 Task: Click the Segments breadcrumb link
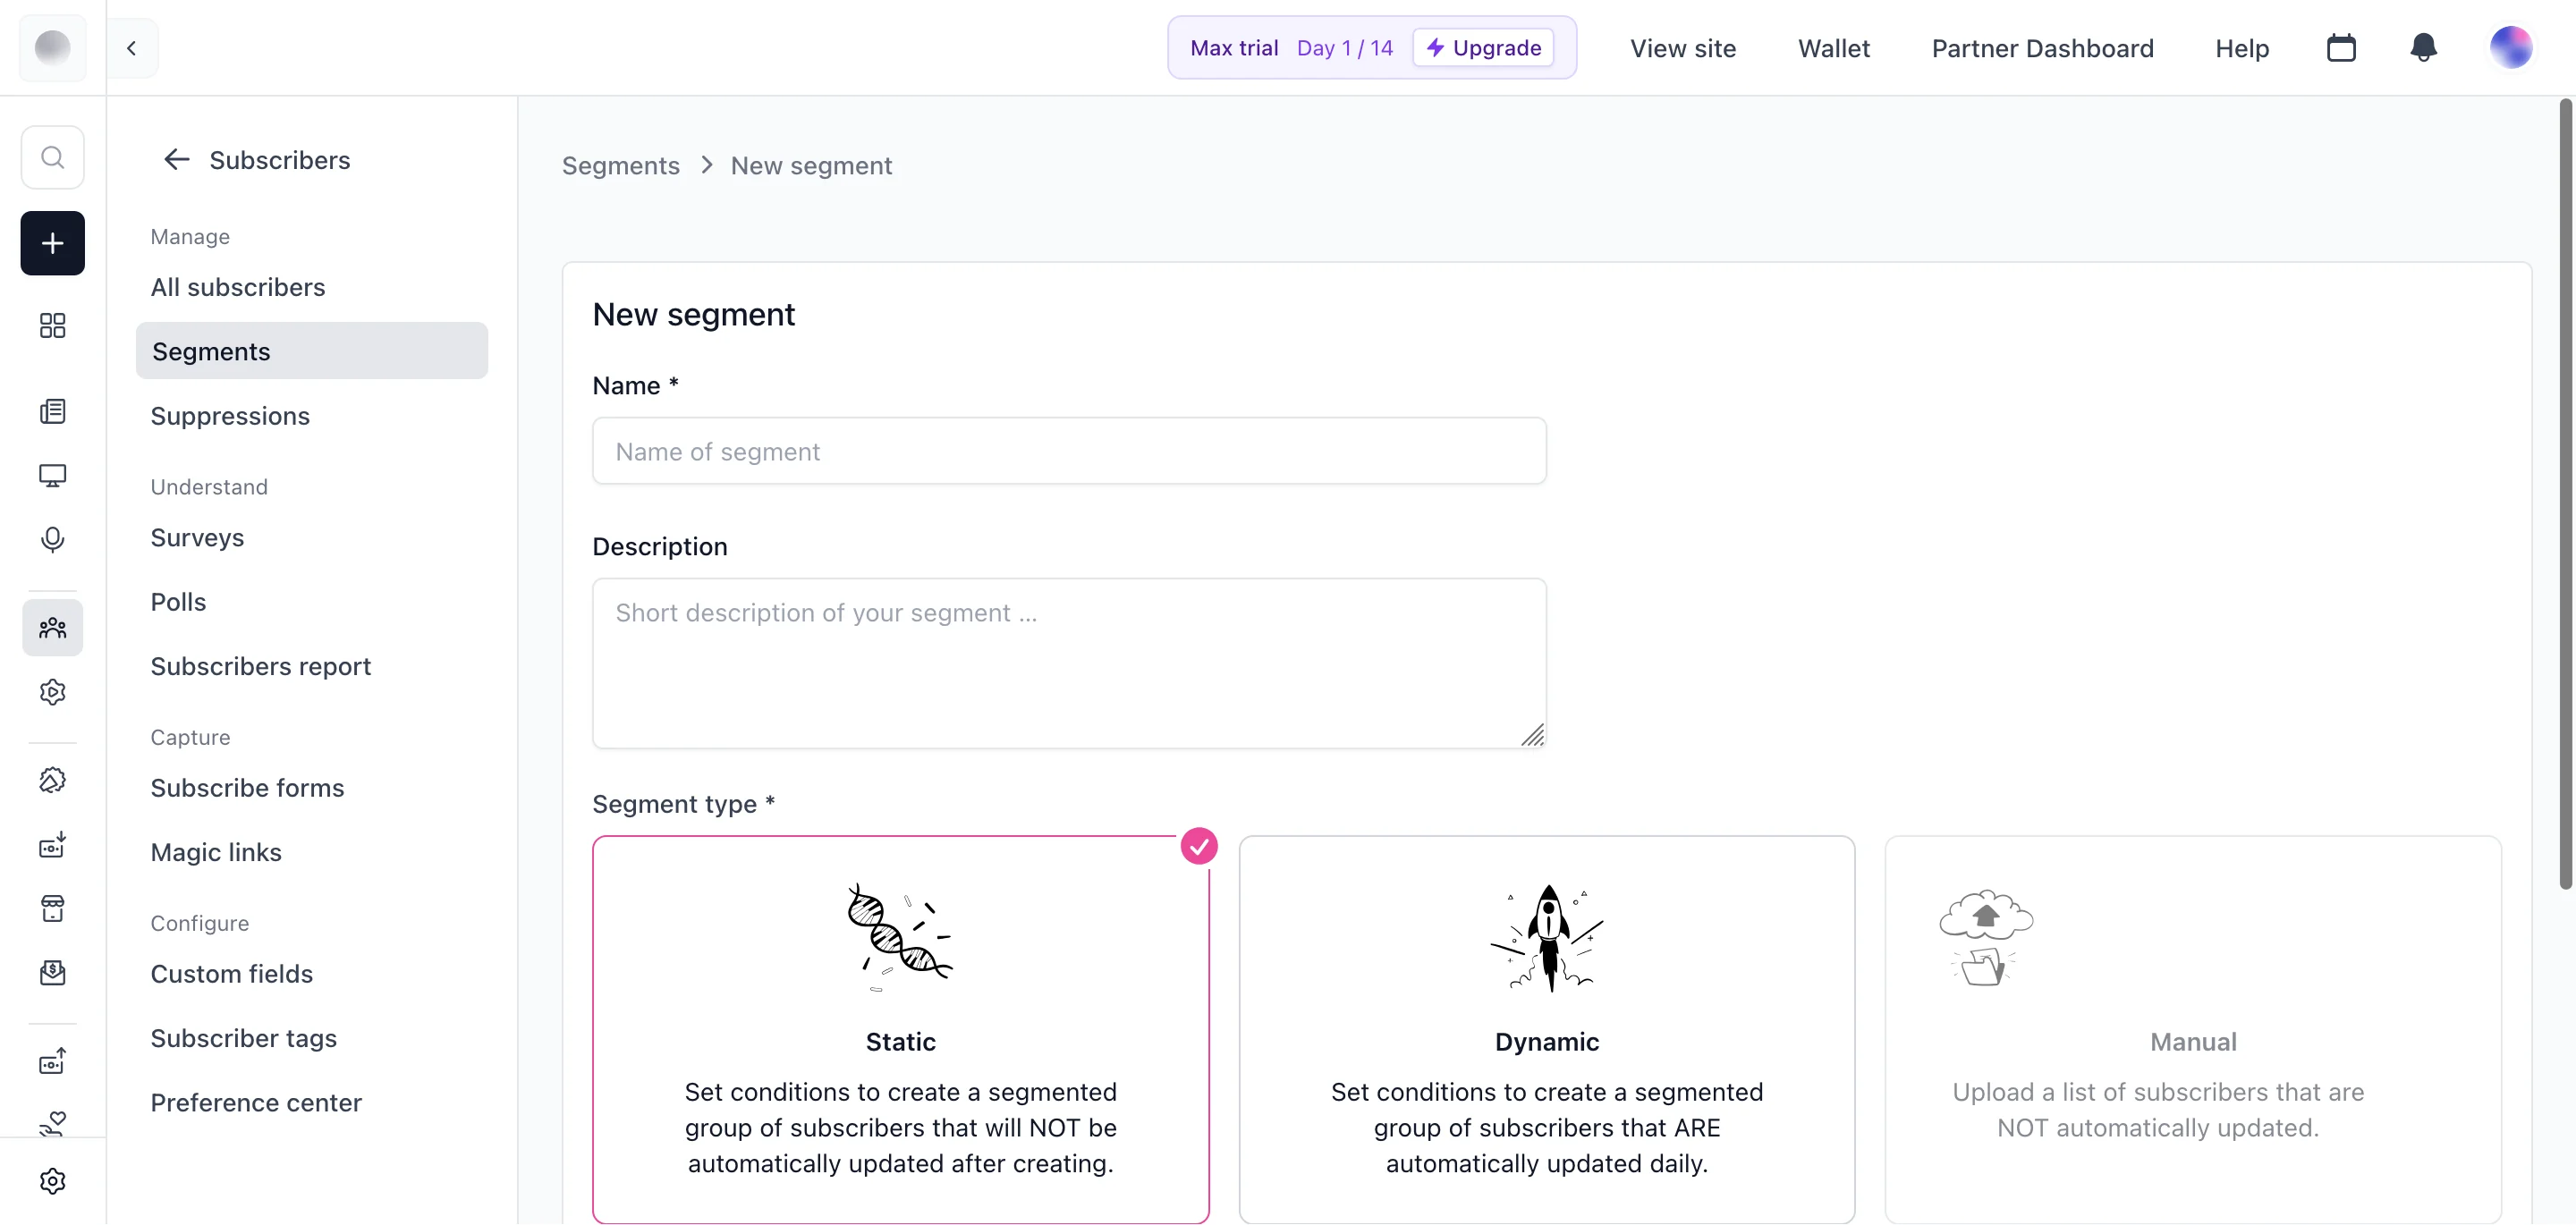pyautogui.click(x=620, y=166)
